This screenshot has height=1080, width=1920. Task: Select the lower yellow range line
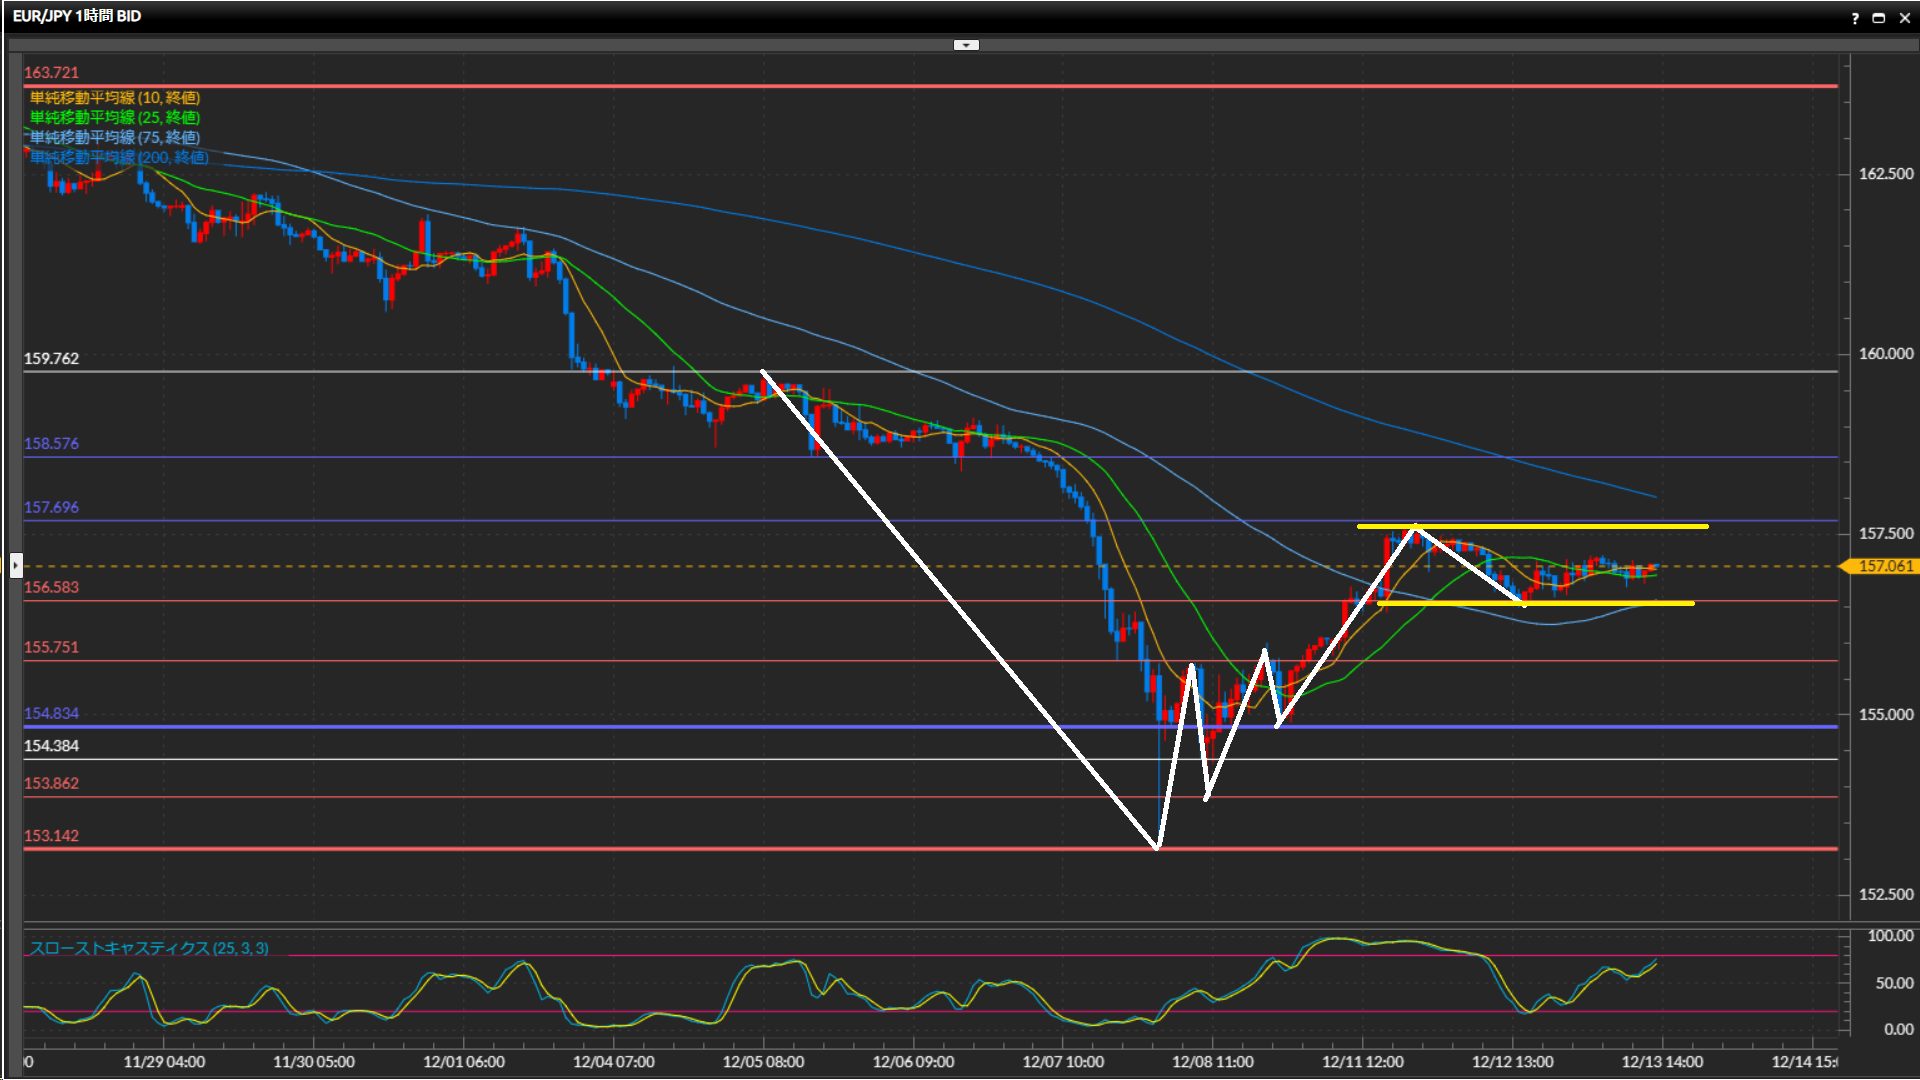tap(1600, 603)
